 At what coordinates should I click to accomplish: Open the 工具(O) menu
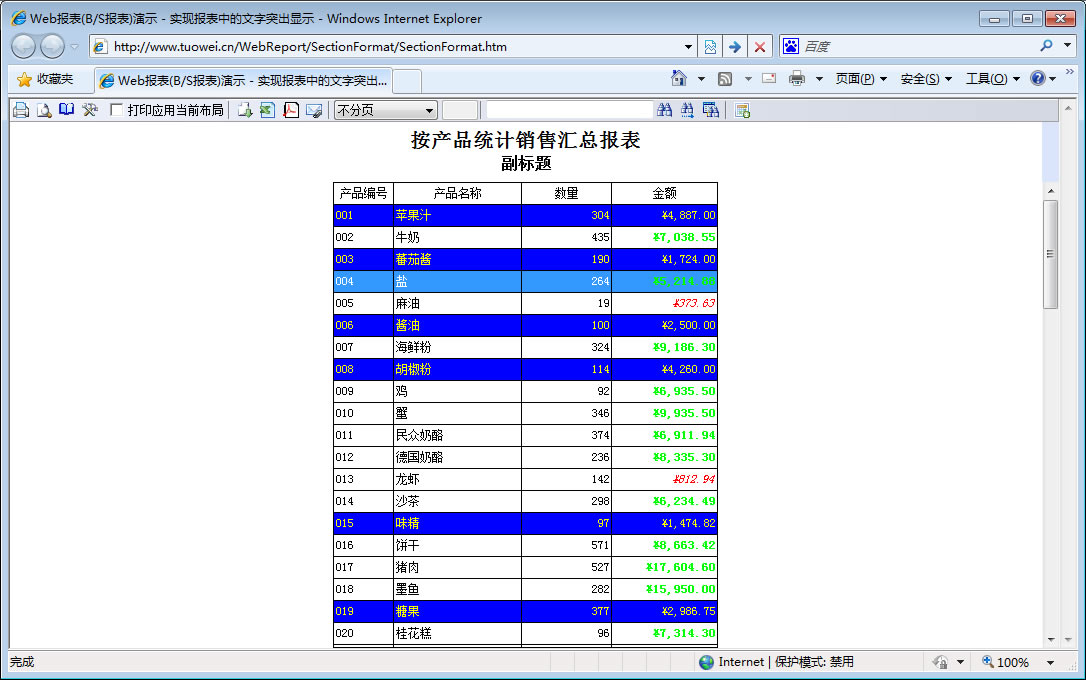coord(992,78)
